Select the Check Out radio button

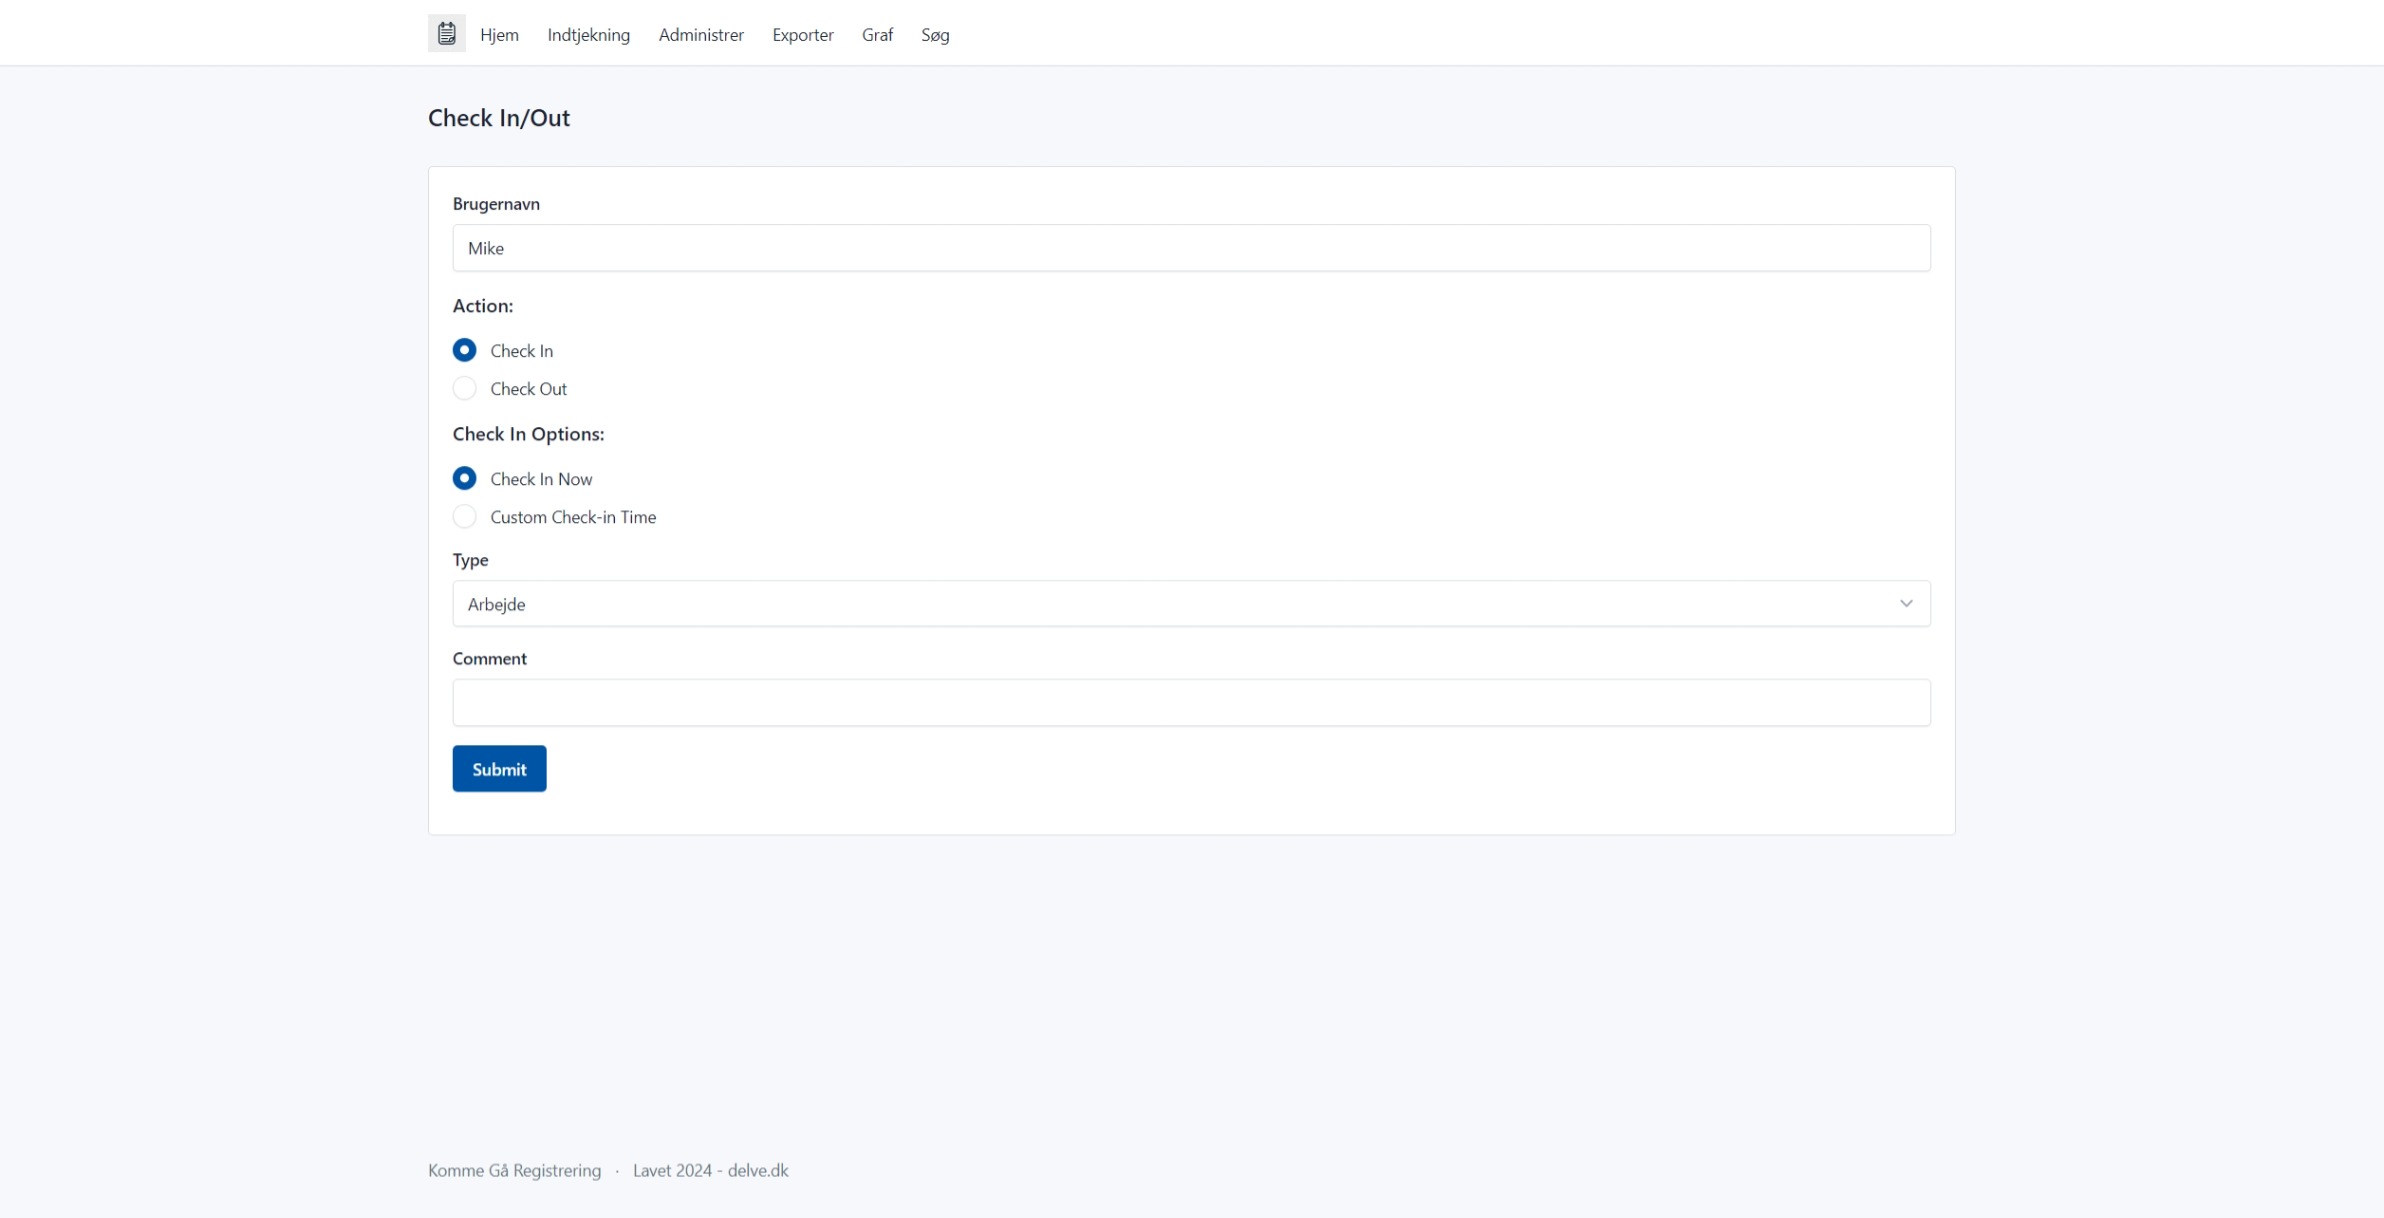point(464,388)
